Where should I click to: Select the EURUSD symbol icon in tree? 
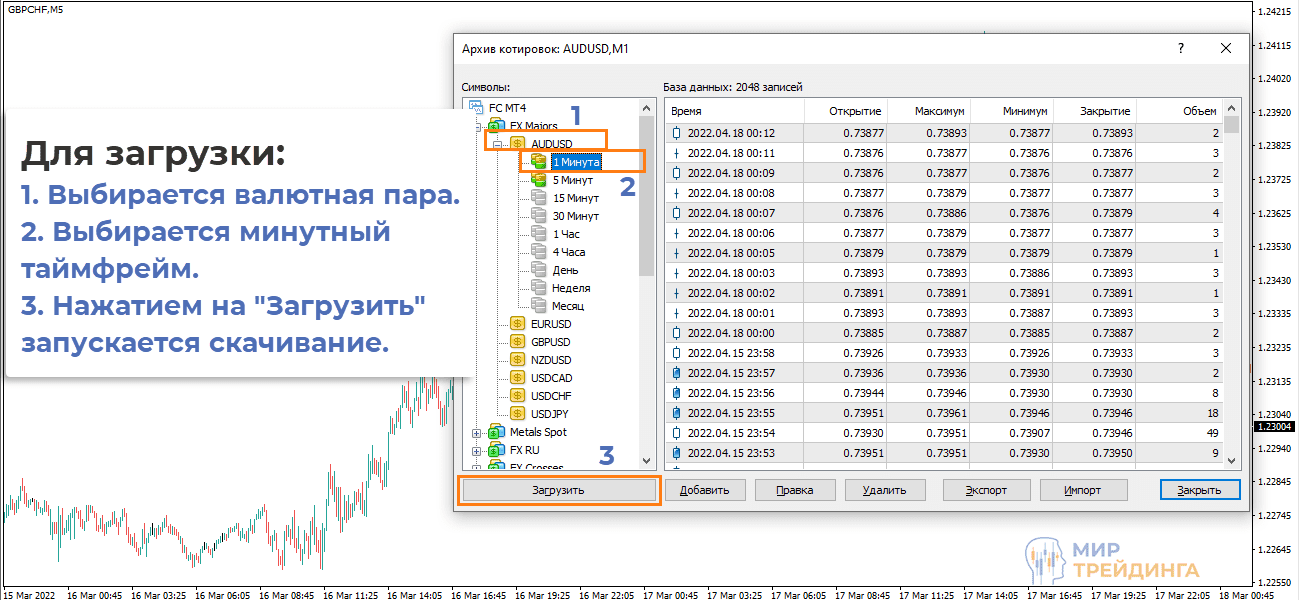pyautogui.click(x=517, y=324)
